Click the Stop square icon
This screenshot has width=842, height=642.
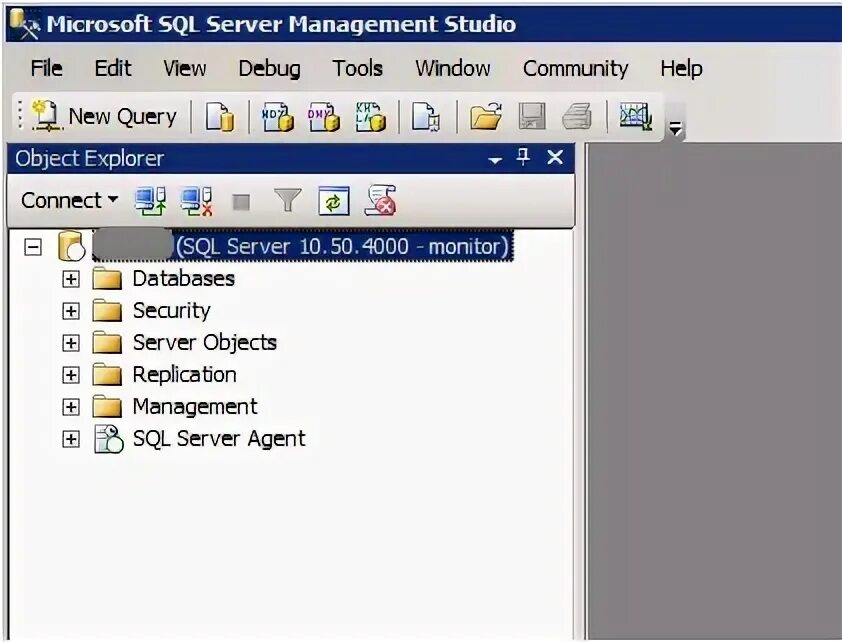coord(241,202)
